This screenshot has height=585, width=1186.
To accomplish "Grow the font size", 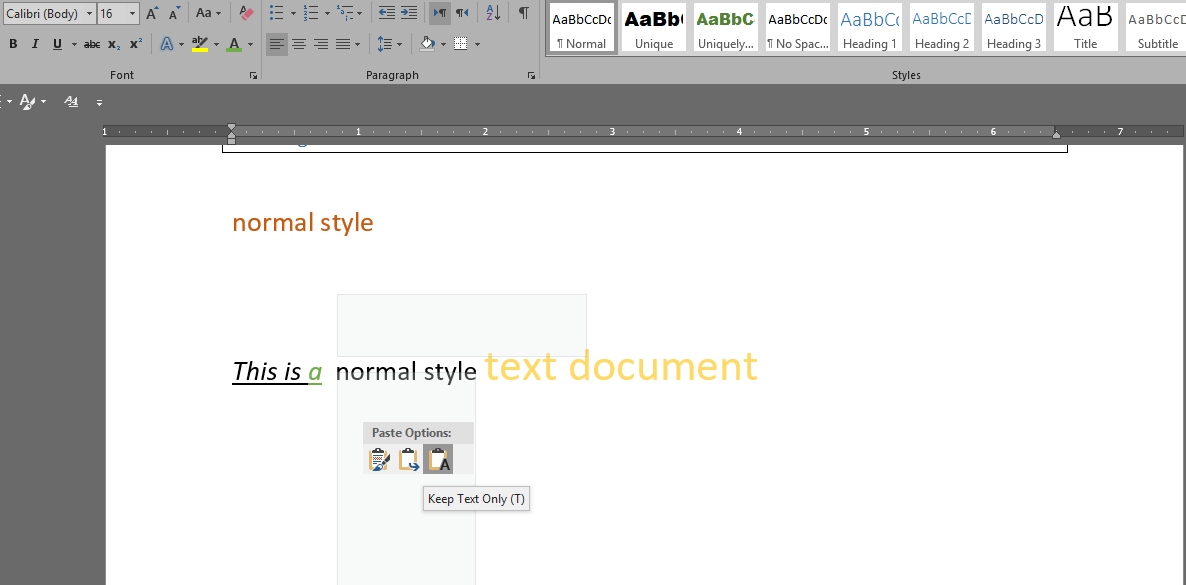I will point(152,13).
